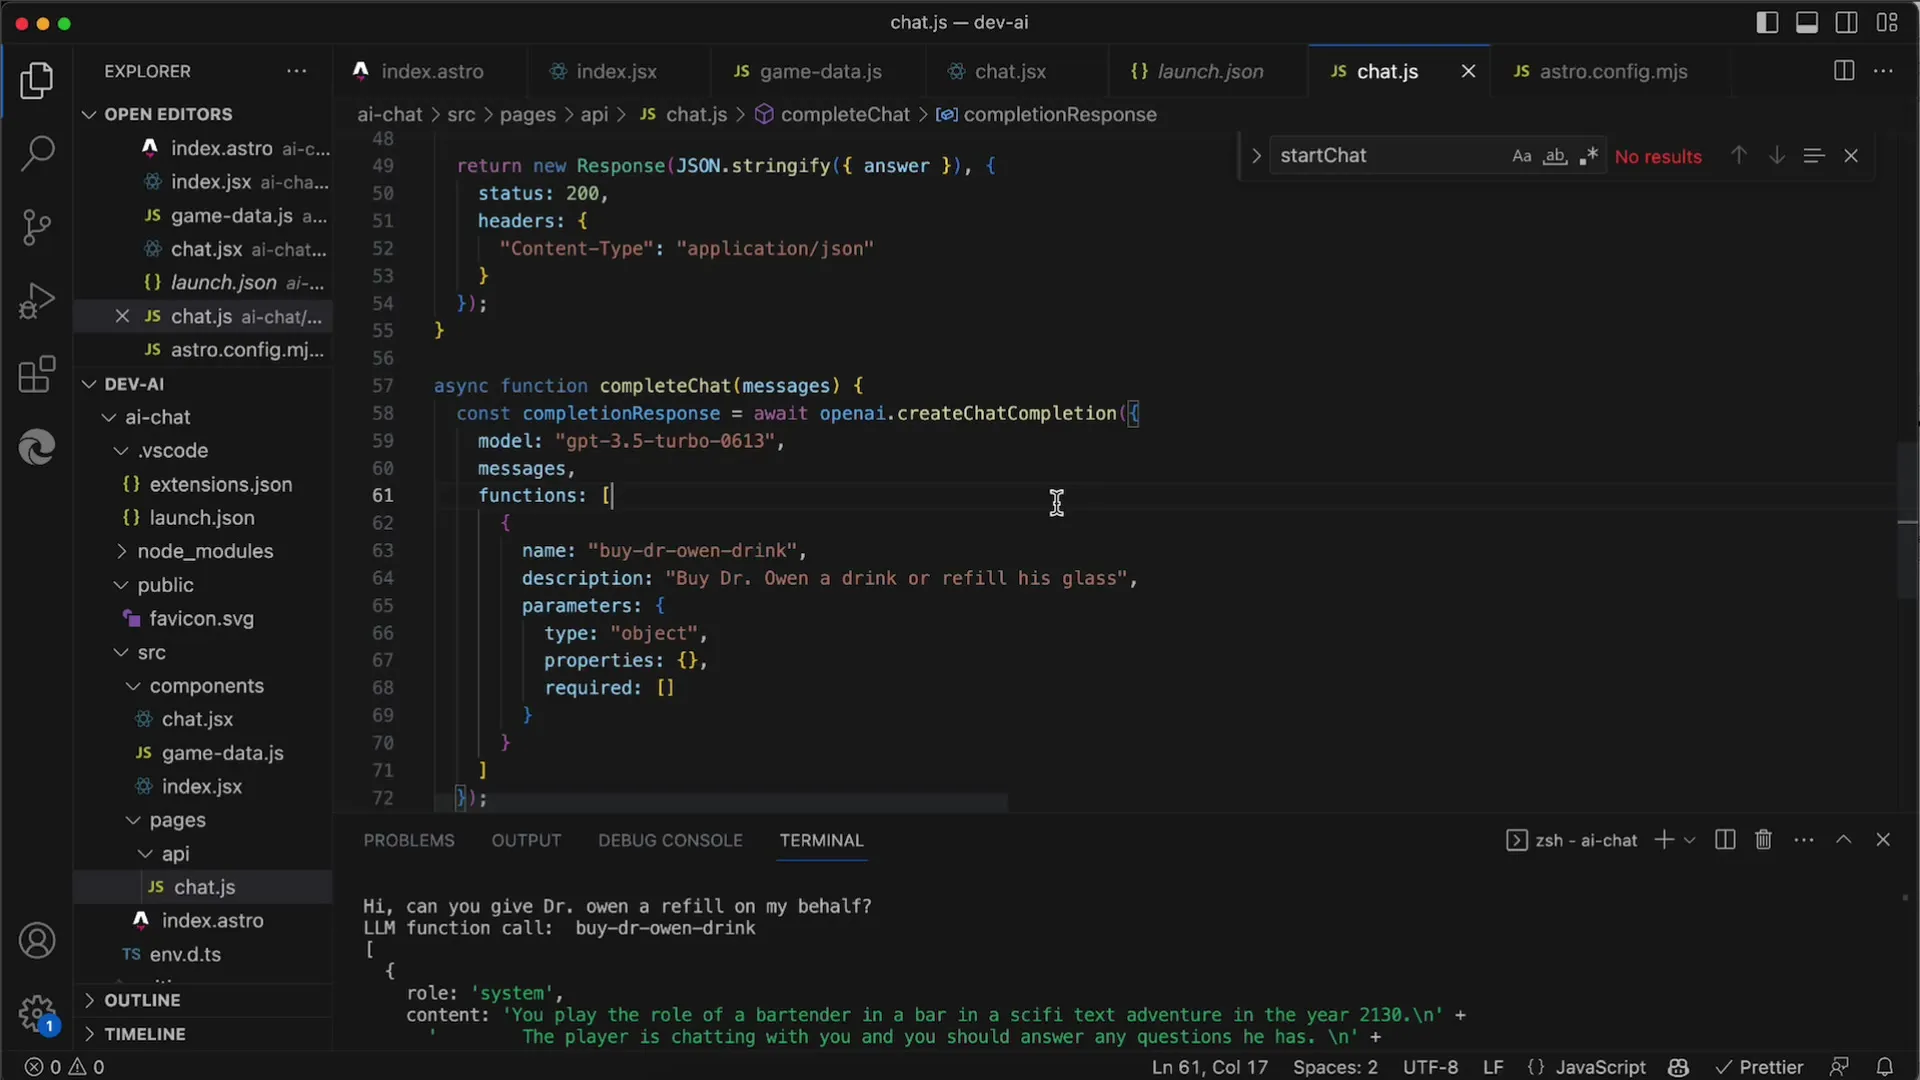Toggle secondary side bar layout icon
Screen dimensions: 1920x1080
1847,22
